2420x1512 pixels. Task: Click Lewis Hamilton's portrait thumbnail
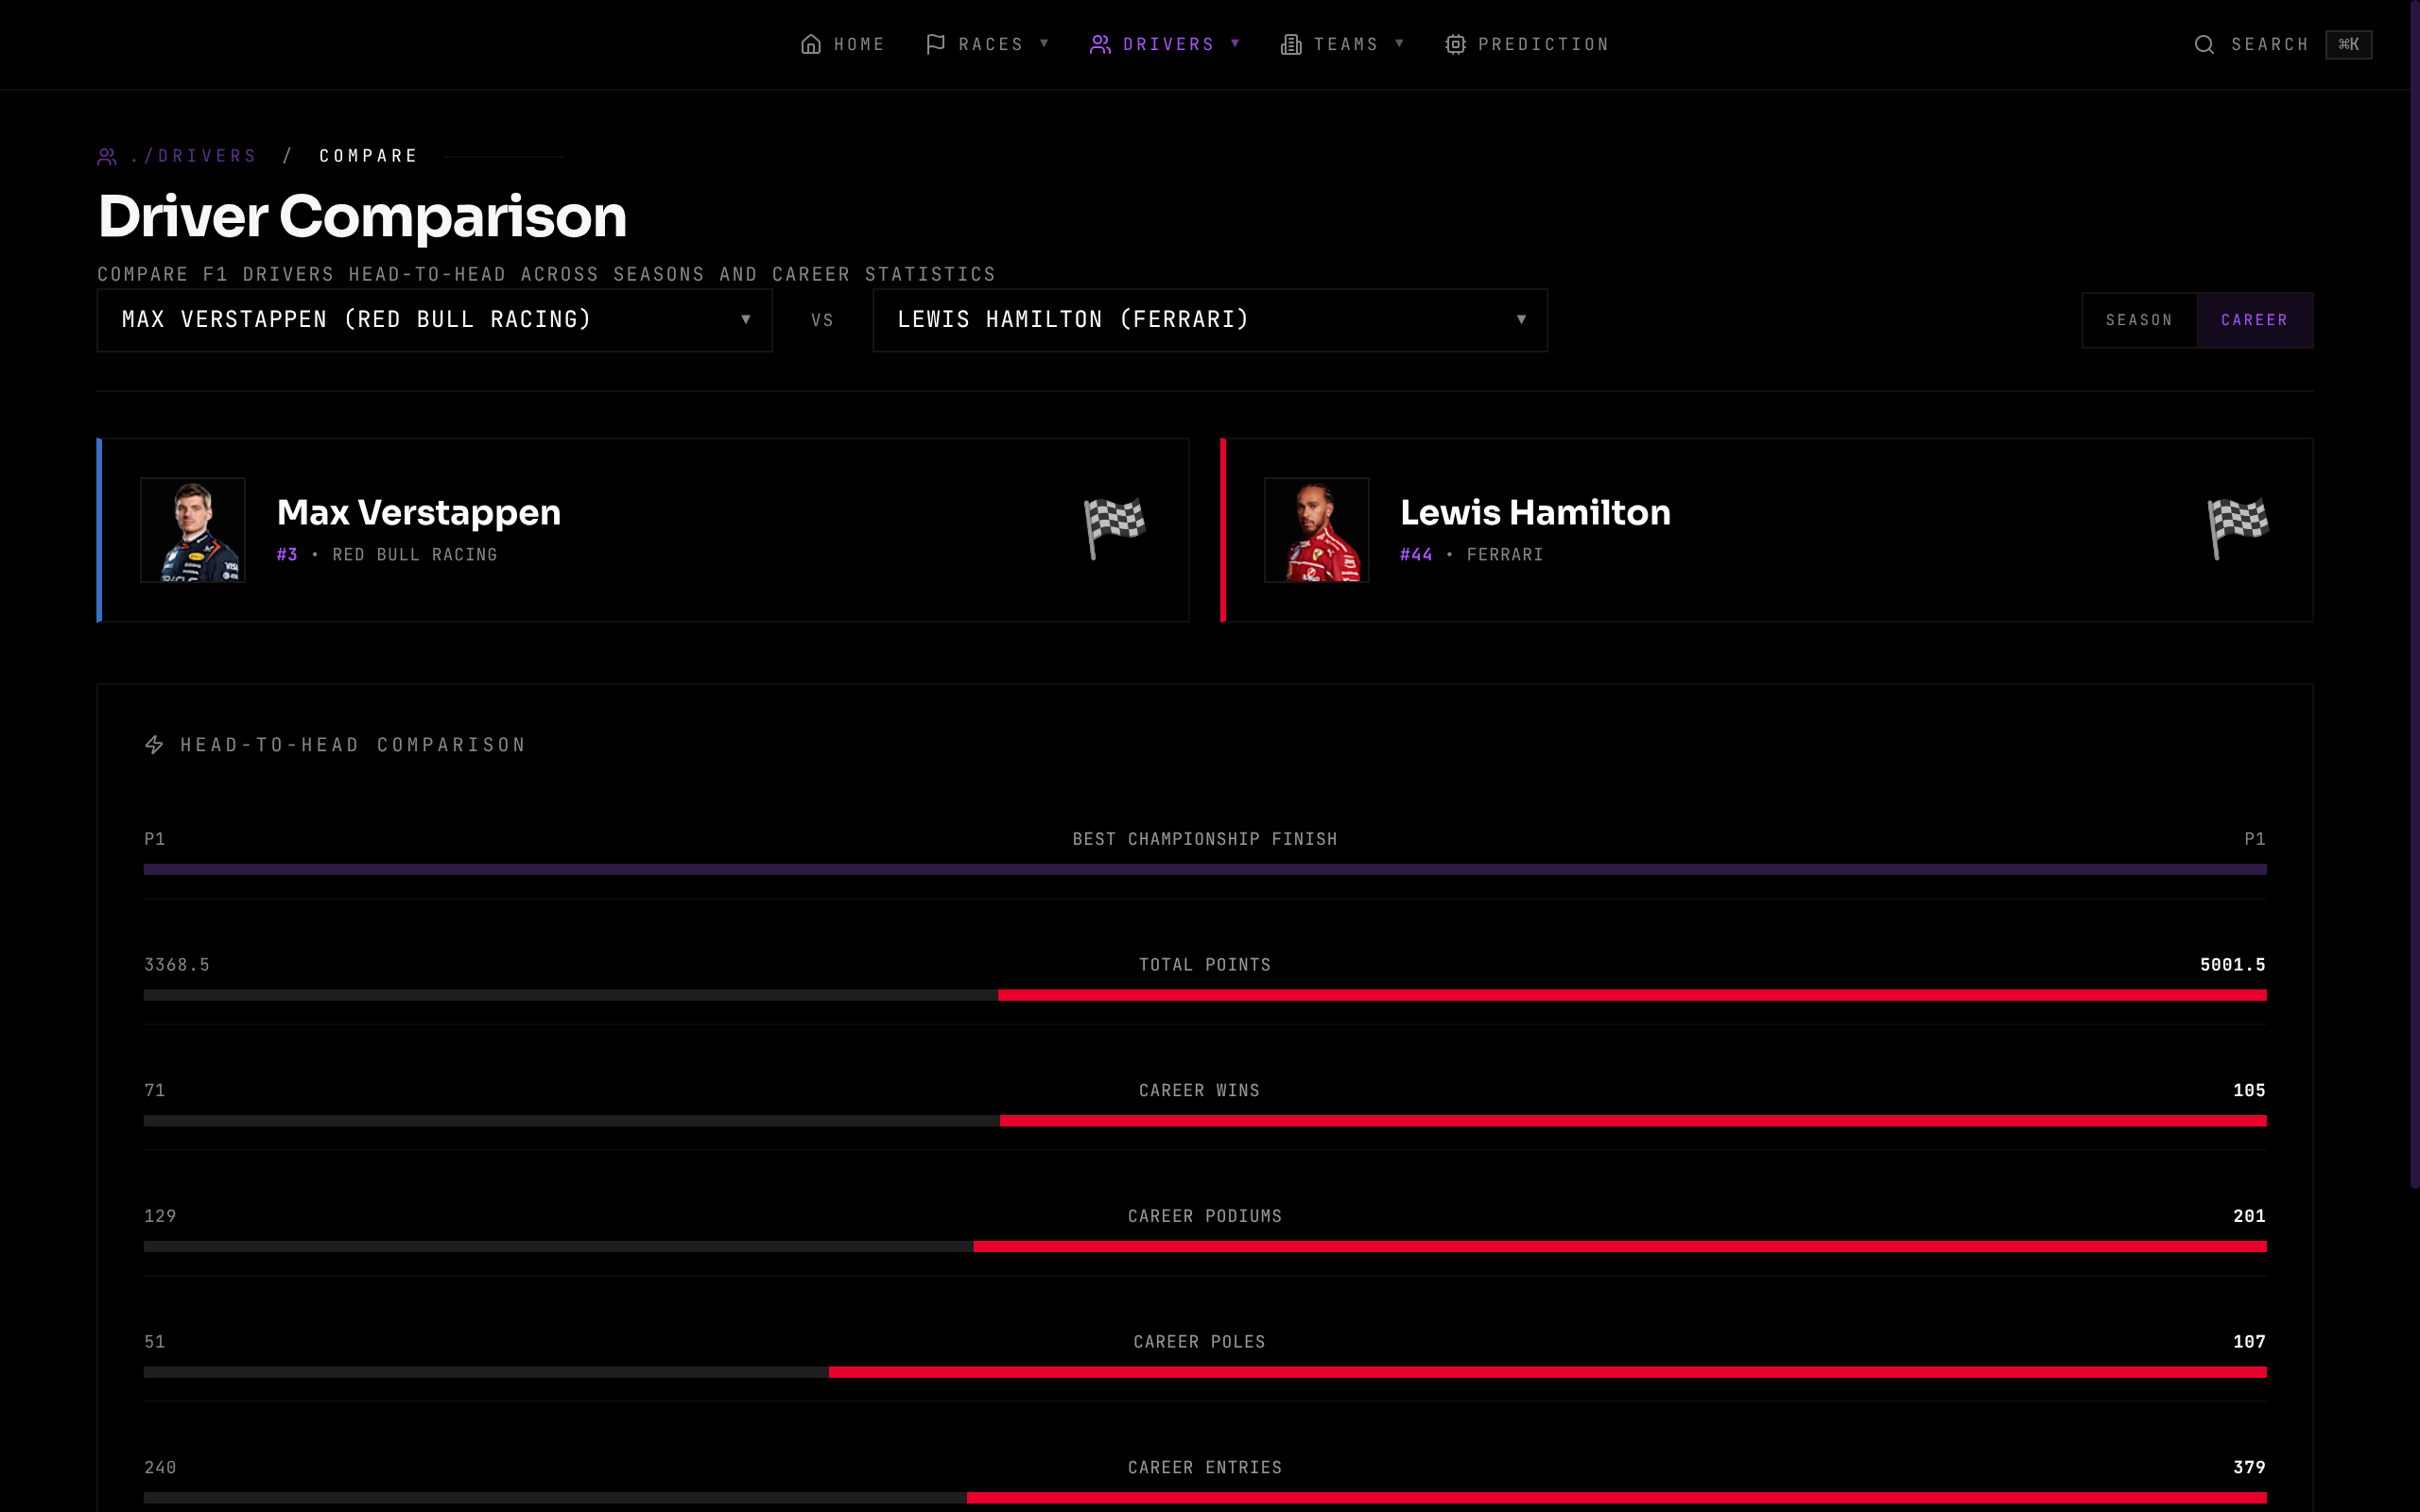[1316, 530]
